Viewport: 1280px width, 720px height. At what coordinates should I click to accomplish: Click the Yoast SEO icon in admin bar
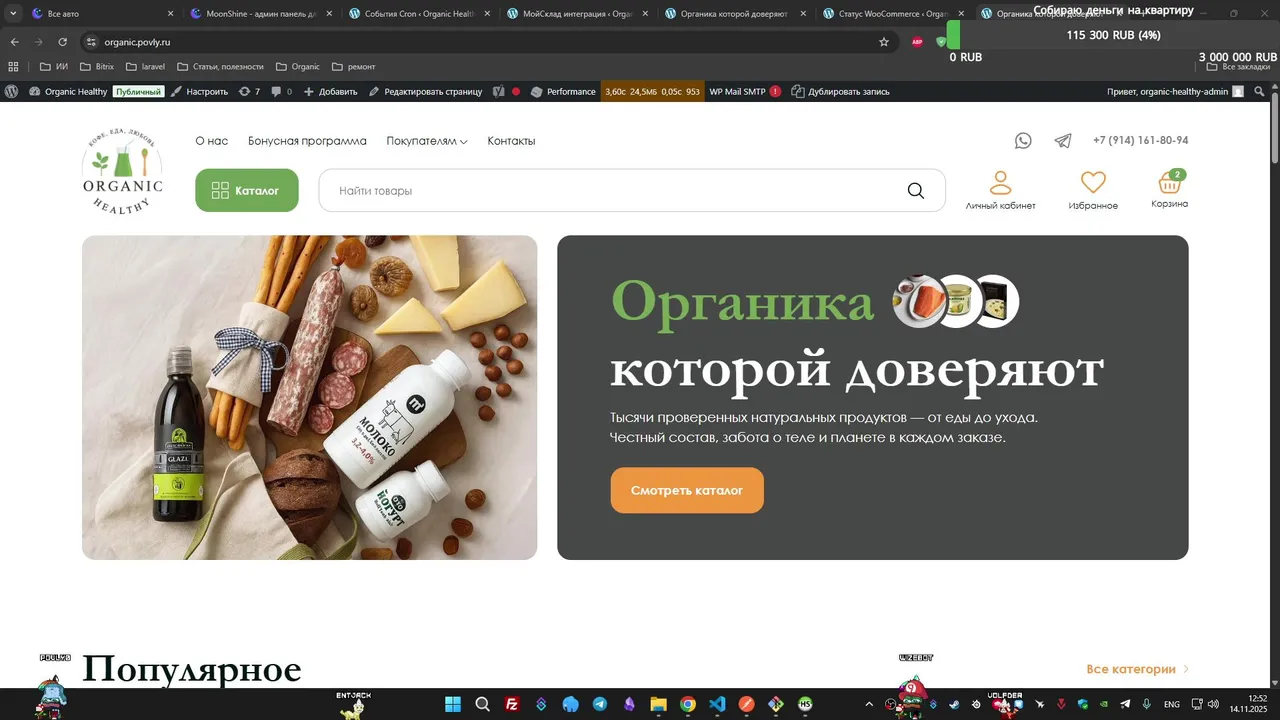[498, 91]
